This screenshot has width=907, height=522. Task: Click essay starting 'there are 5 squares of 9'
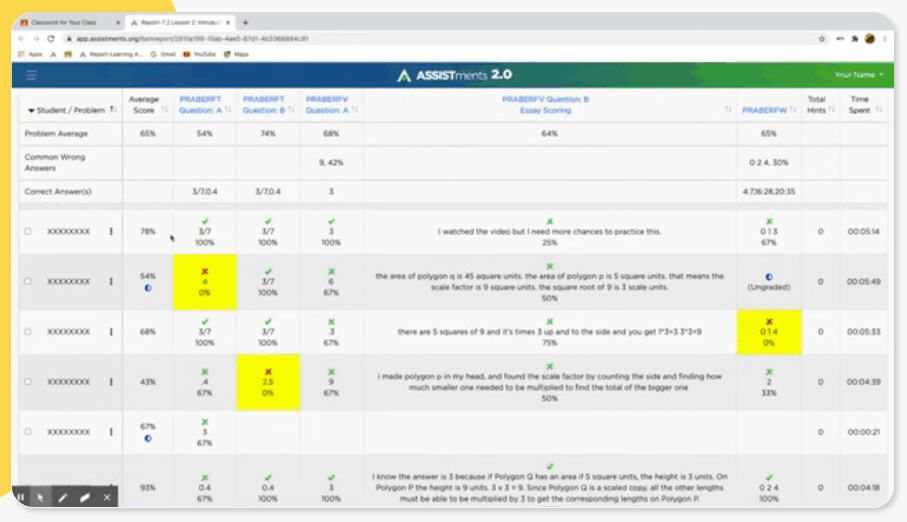549,332
